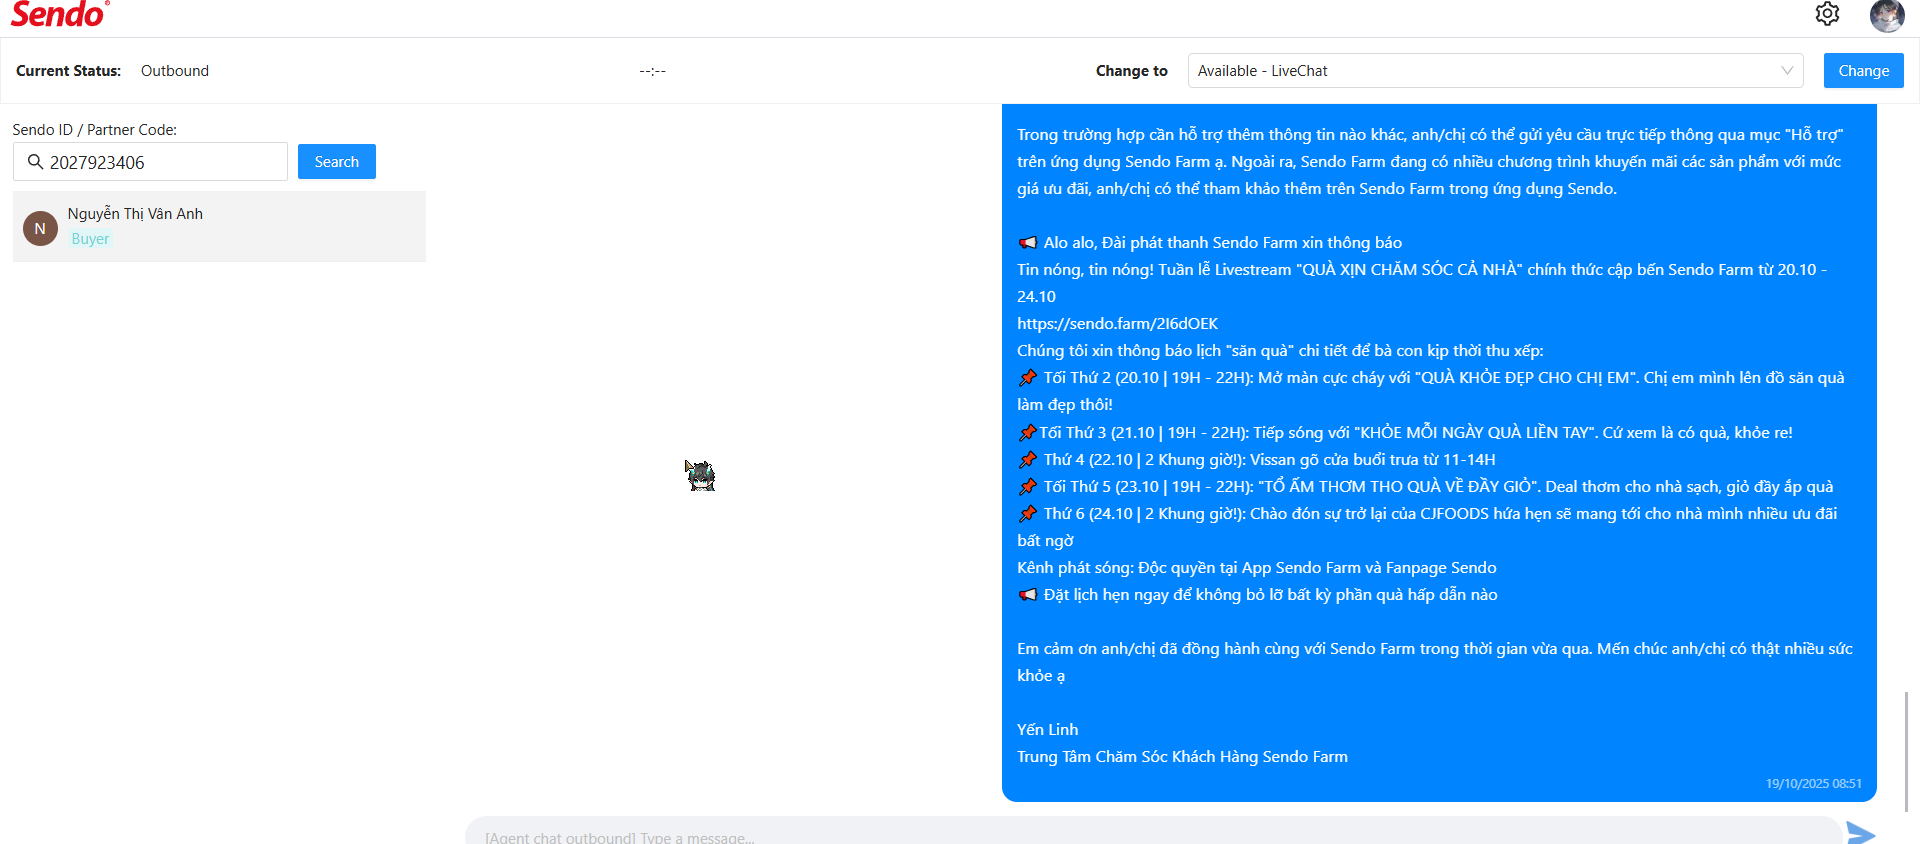Click the Outbound current status value

[x=175, y=71]
